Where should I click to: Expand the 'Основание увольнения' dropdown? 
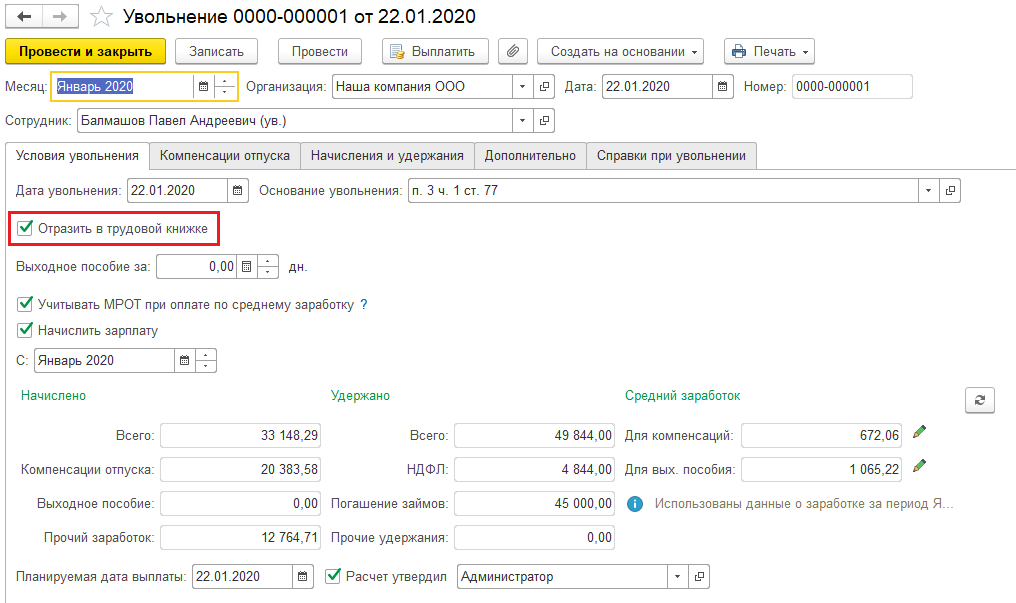point(929,190)
